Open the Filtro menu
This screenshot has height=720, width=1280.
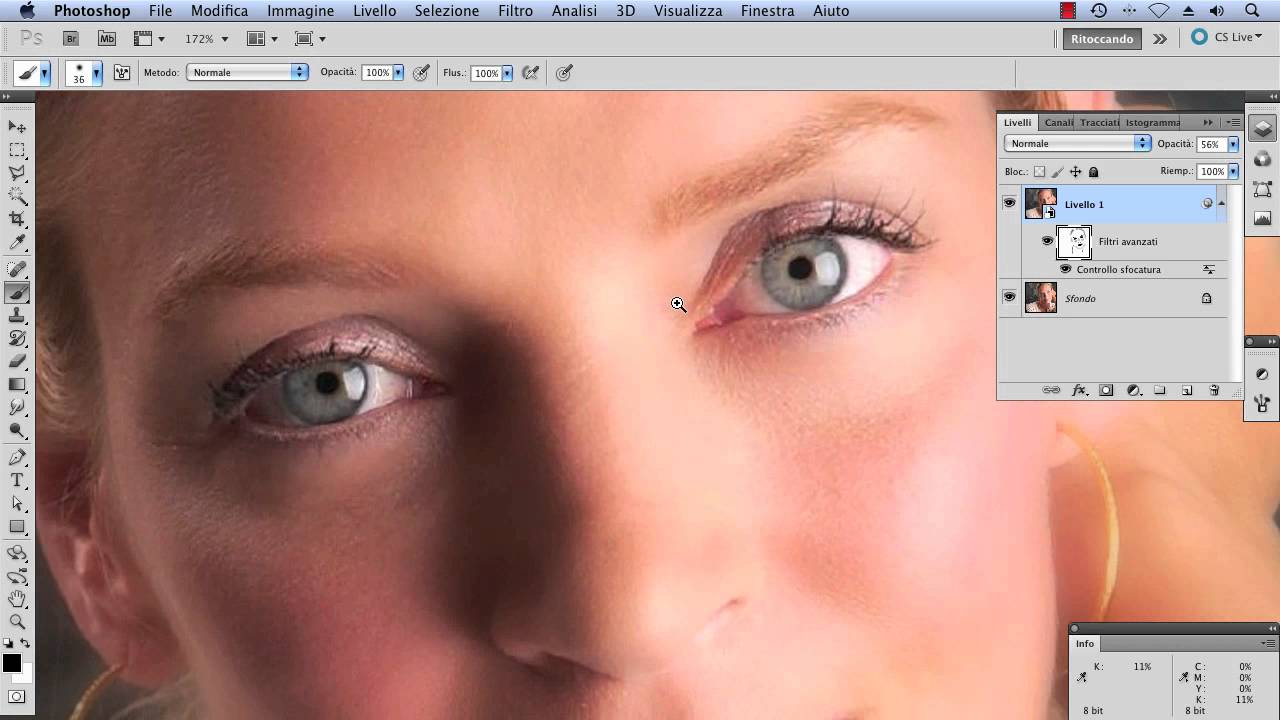tap(515, 11)
